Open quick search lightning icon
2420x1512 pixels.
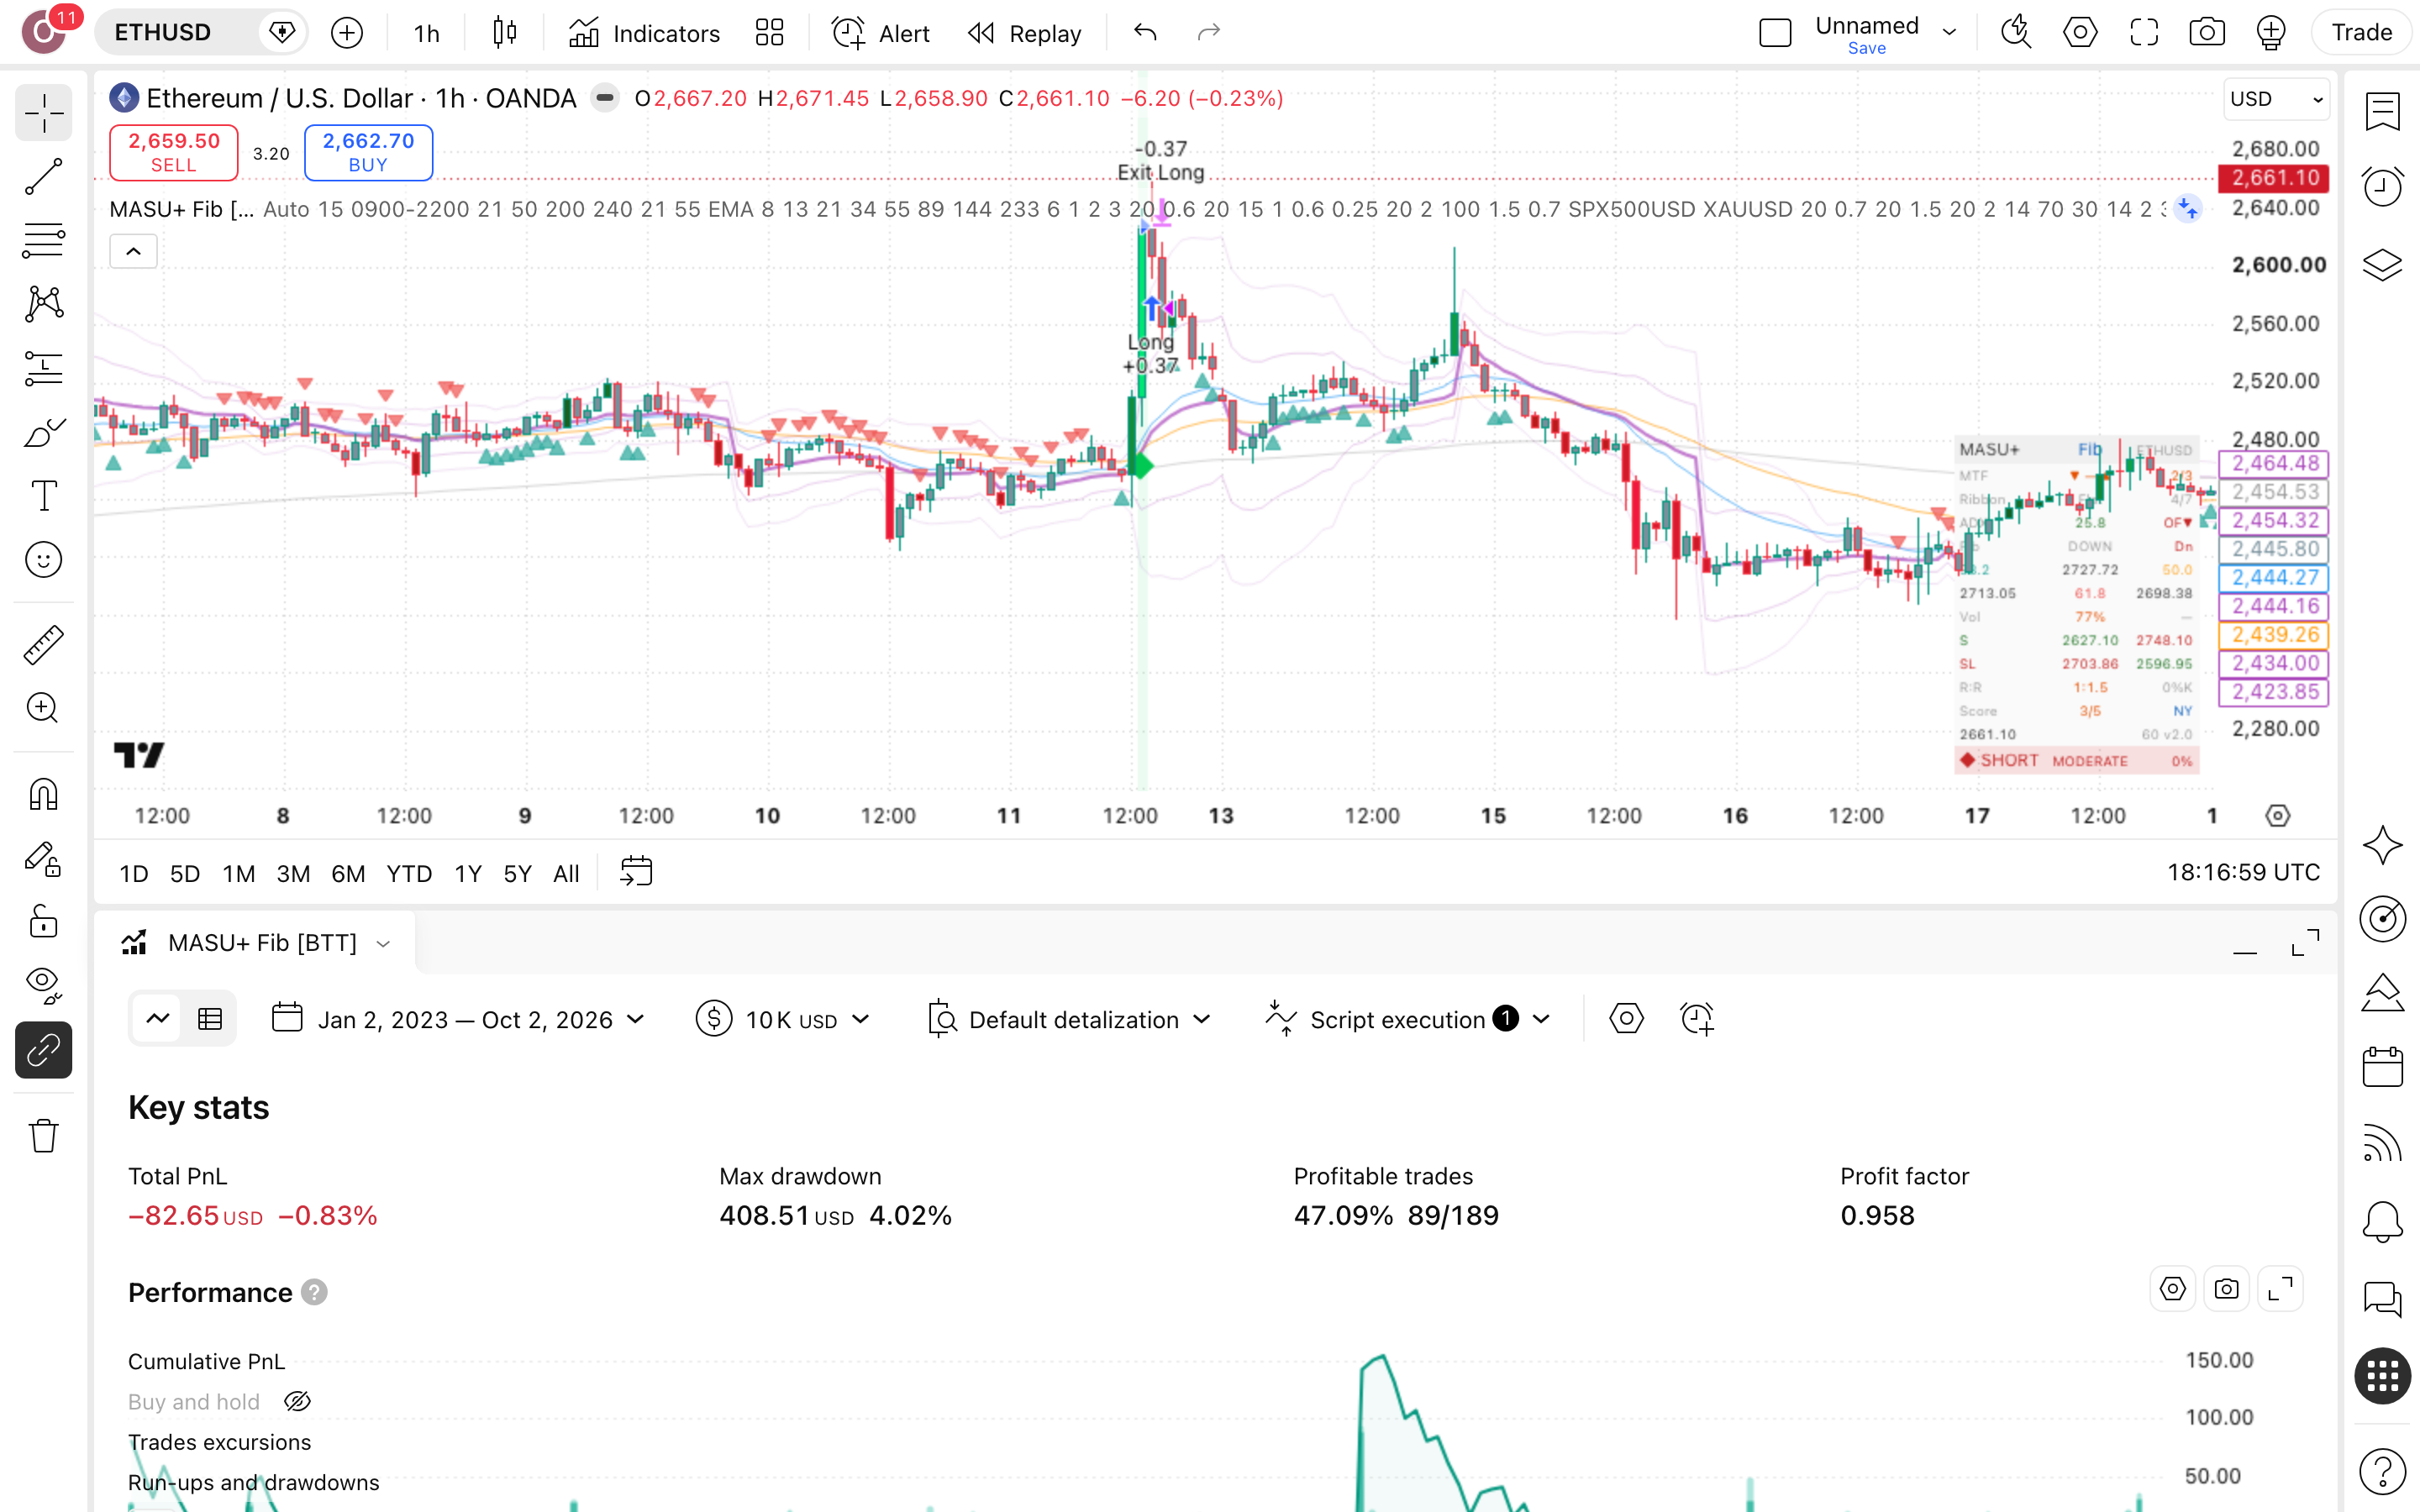pyautogui.click(x=2016, y=33)
